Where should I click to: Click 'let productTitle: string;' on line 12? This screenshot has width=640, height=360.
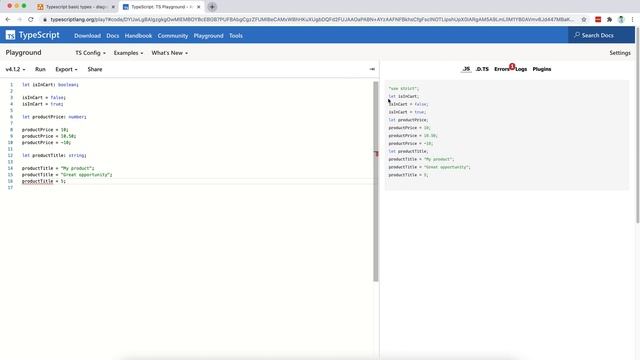[54, 155]
